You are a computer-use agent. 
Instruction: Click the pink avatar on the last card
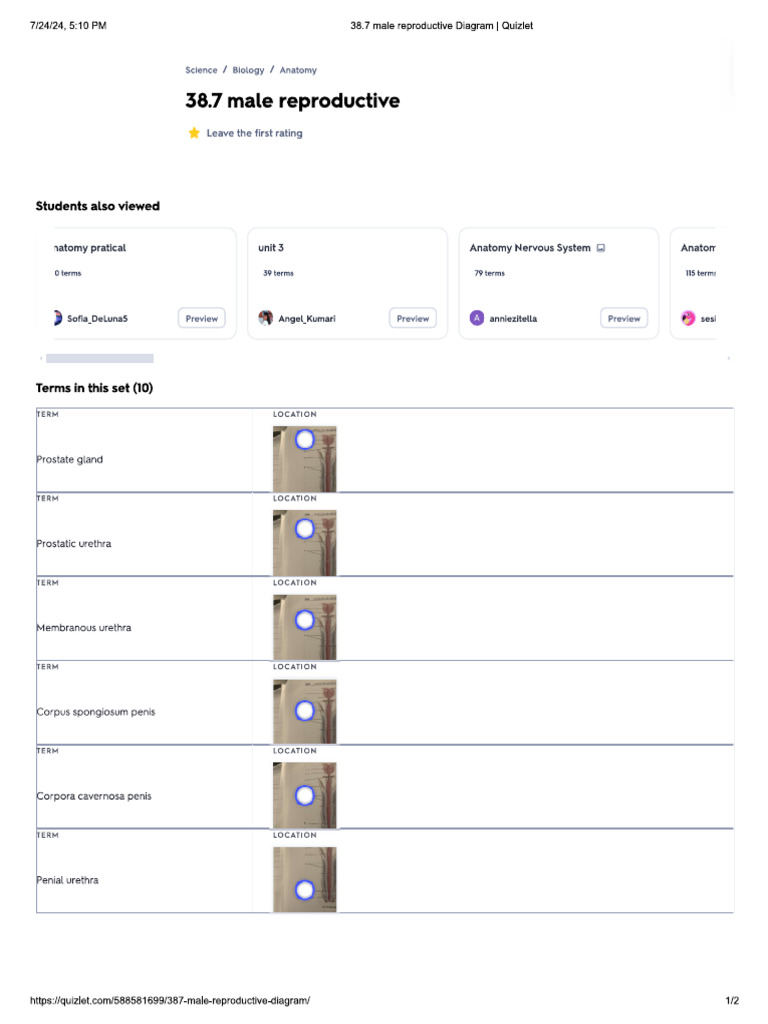coord(688,318)
